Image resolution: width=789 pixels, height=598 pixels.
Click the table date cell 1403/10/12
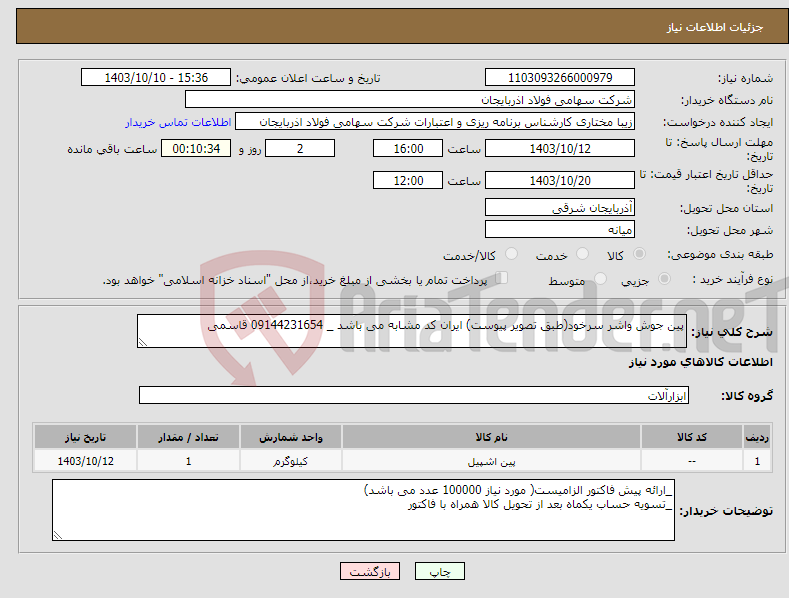pos(86,461)
